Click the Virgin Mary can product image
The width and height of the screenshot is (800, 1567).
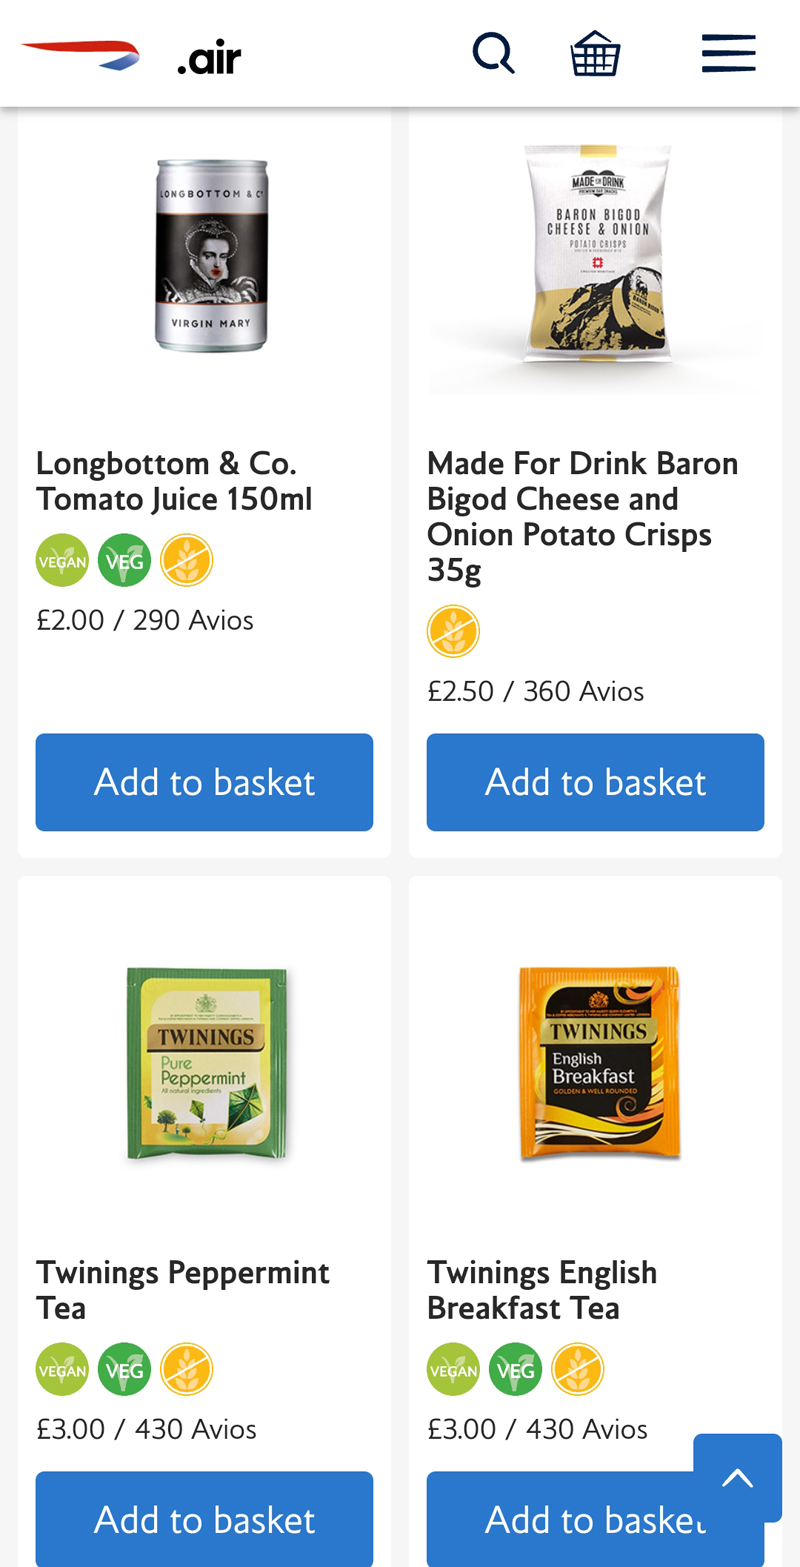click(211, 255)
